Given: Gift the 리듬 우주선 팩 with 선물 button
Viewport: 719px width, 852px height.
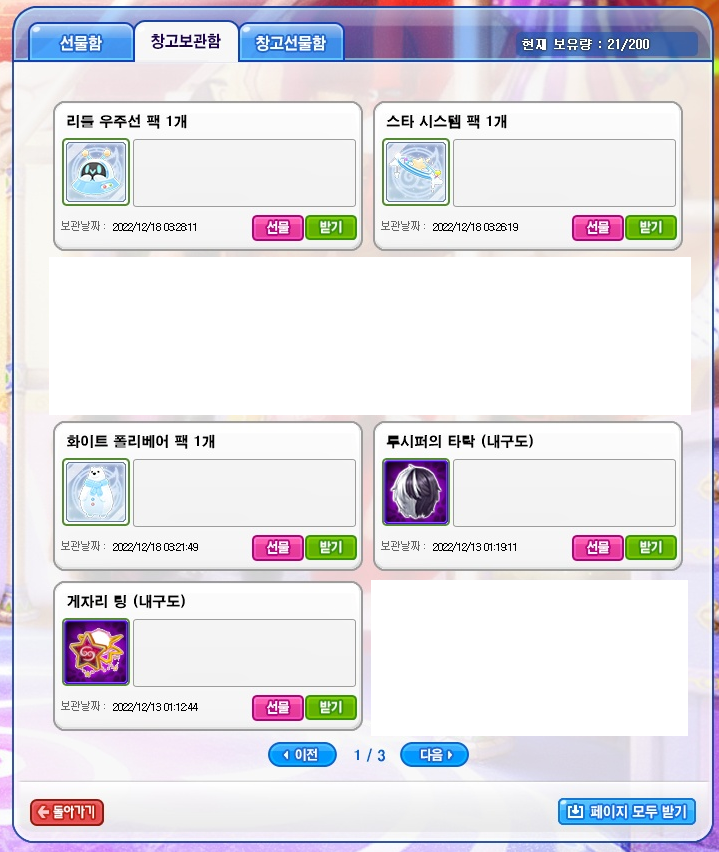Looking at the screenshot, I should click(x=278, y=228).
